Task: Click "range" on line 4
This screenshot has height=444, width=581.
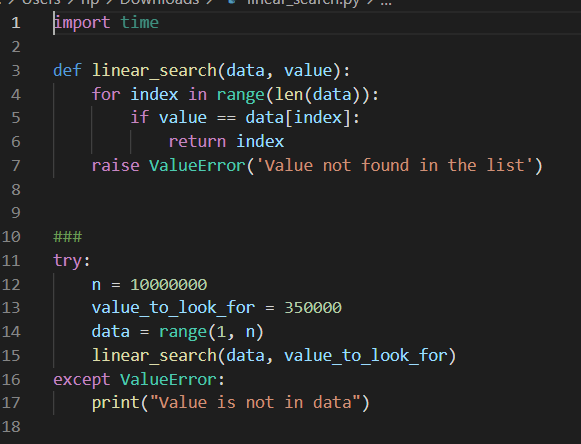Action: [x=240, y=95]
